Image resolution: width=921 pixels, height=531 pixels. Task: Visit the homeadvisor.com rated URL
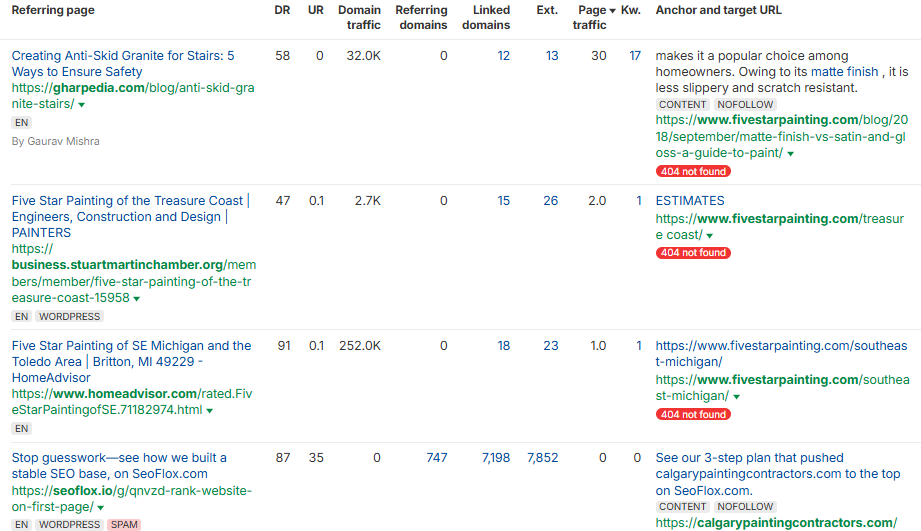tap(132, 402)
